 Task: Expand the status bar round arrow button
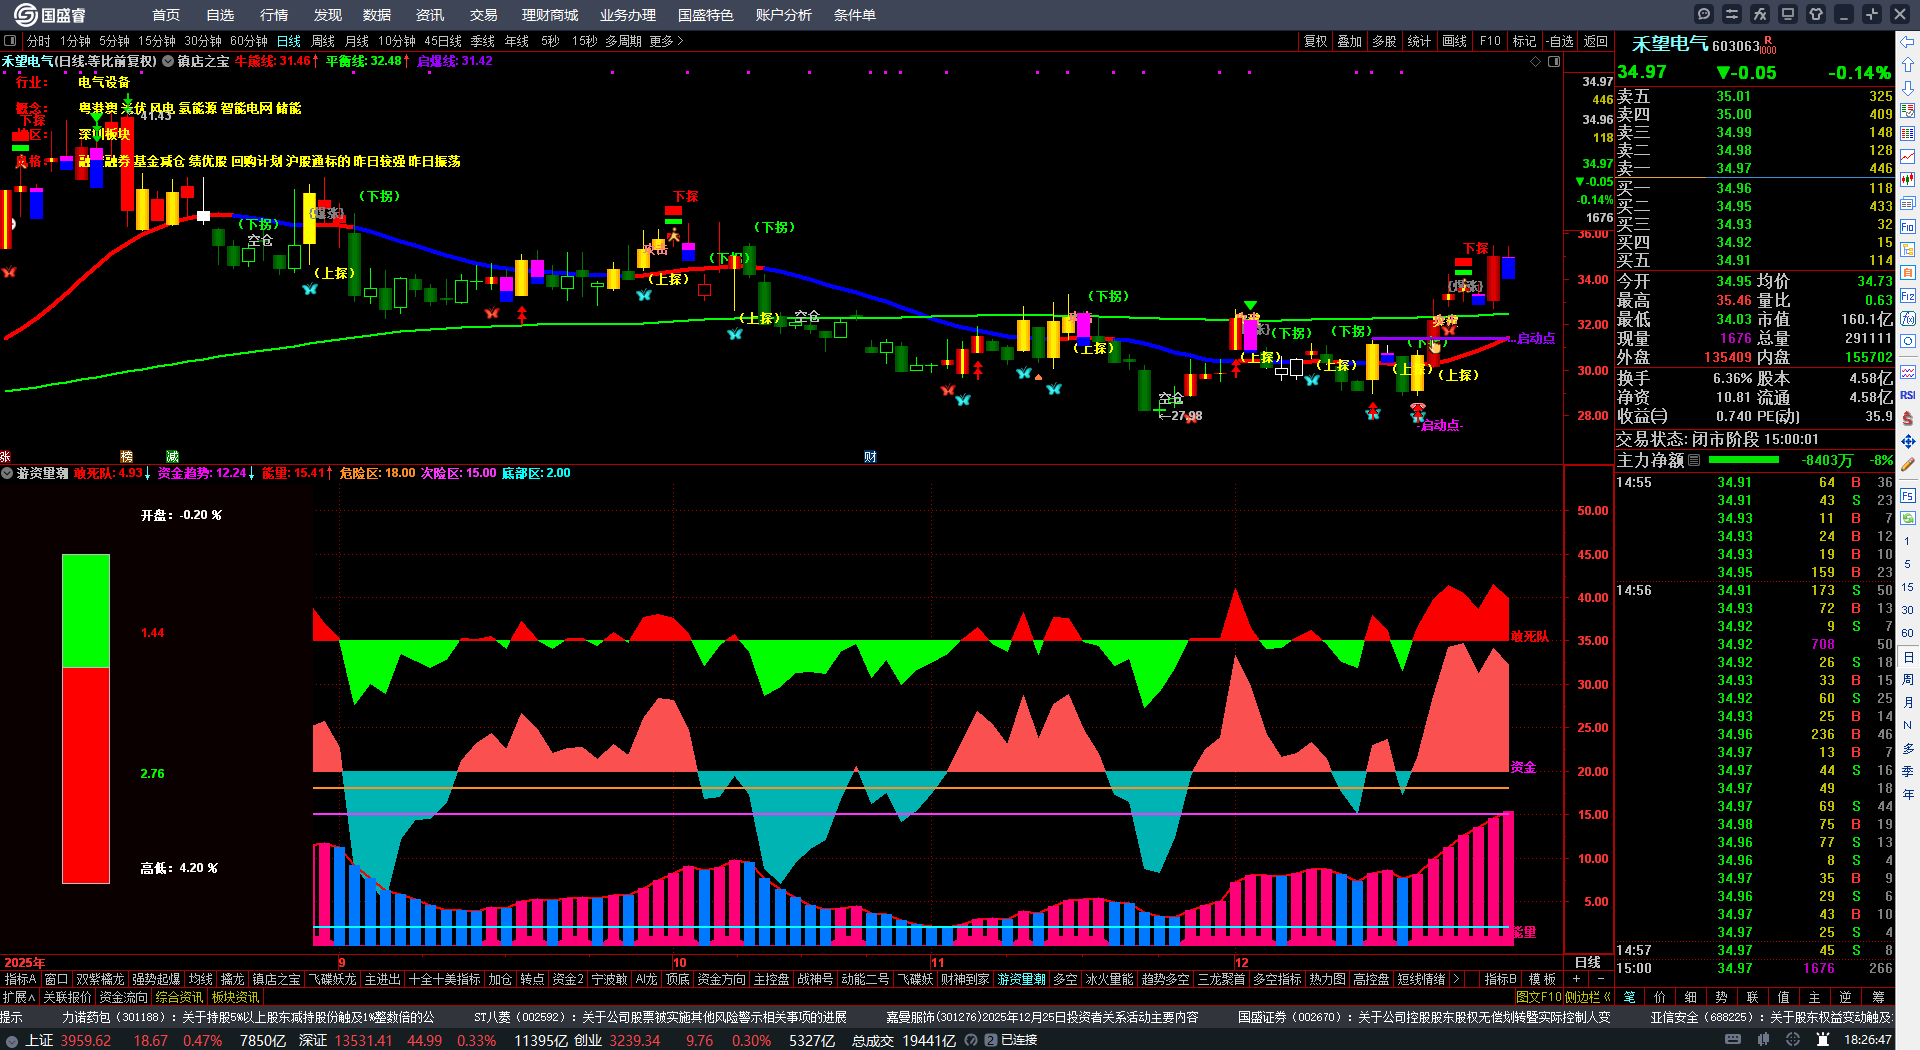[12, 1040]
